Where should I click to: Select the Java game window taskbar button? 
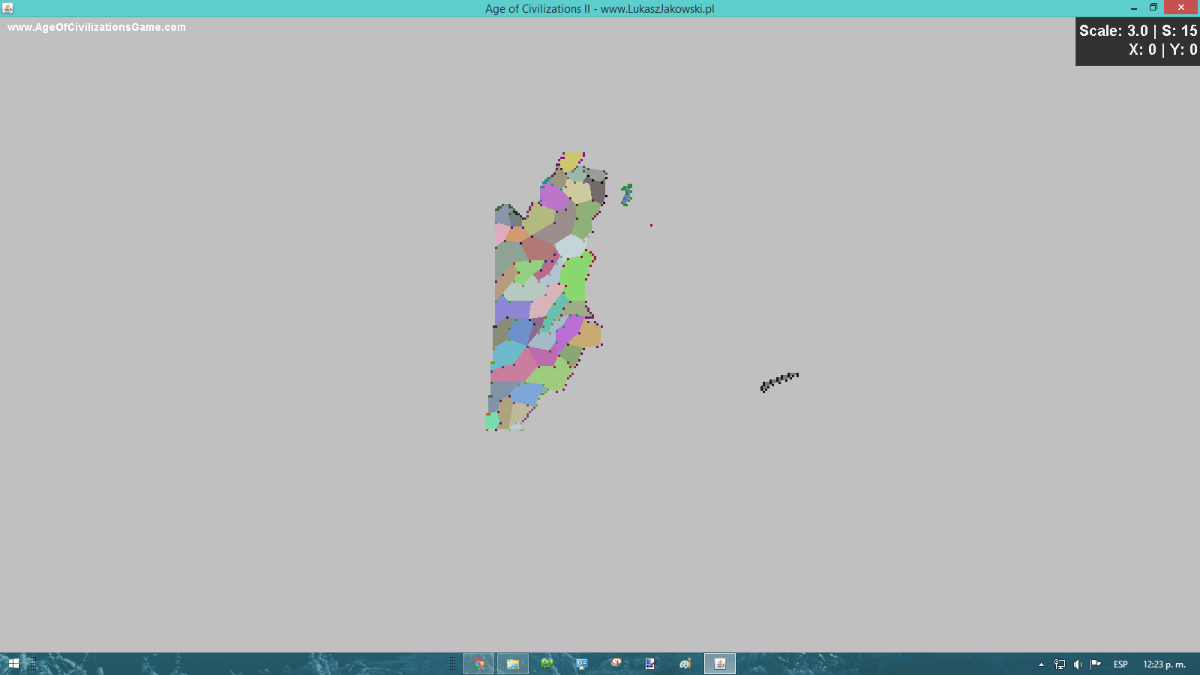click(x=720, y=664)
